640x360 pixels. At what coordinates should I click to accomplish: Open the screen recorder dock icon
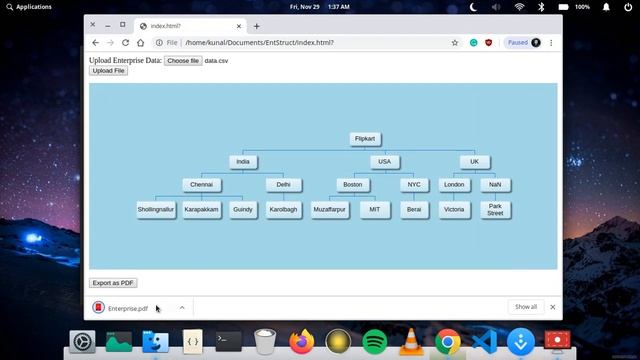click(x=557, y=341)
